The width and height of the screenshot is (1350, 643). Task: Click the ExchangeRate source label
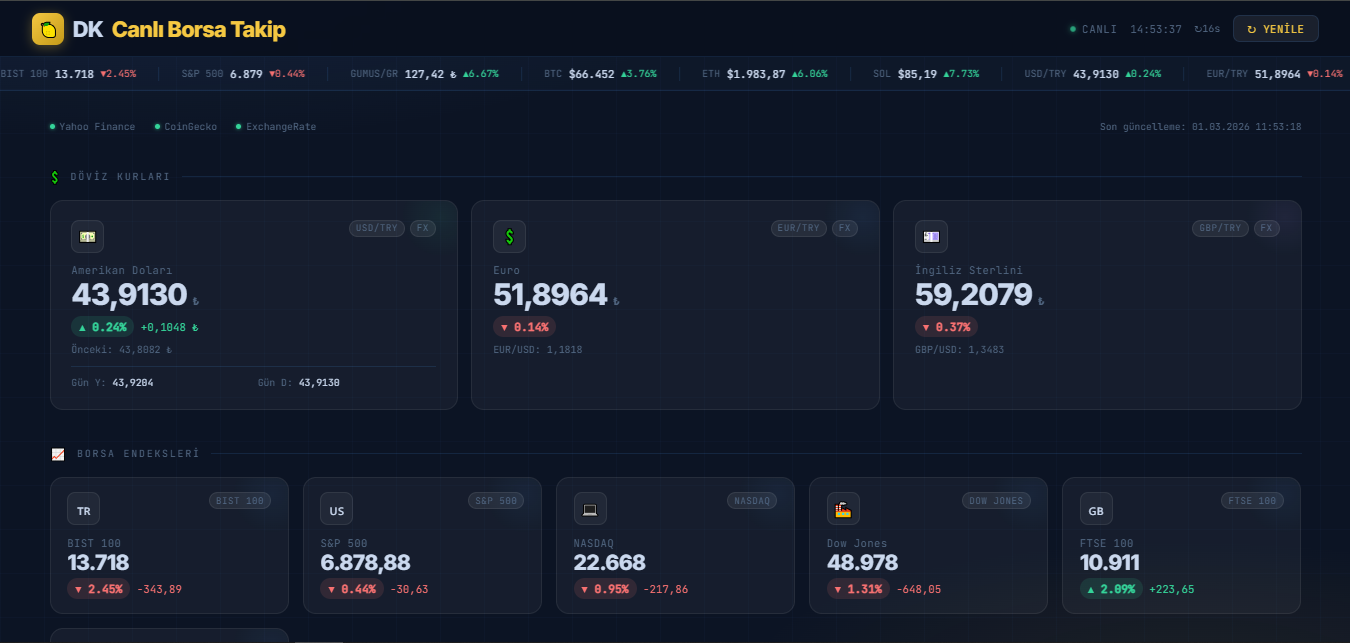pyautogui.click(x=275, y=127)
